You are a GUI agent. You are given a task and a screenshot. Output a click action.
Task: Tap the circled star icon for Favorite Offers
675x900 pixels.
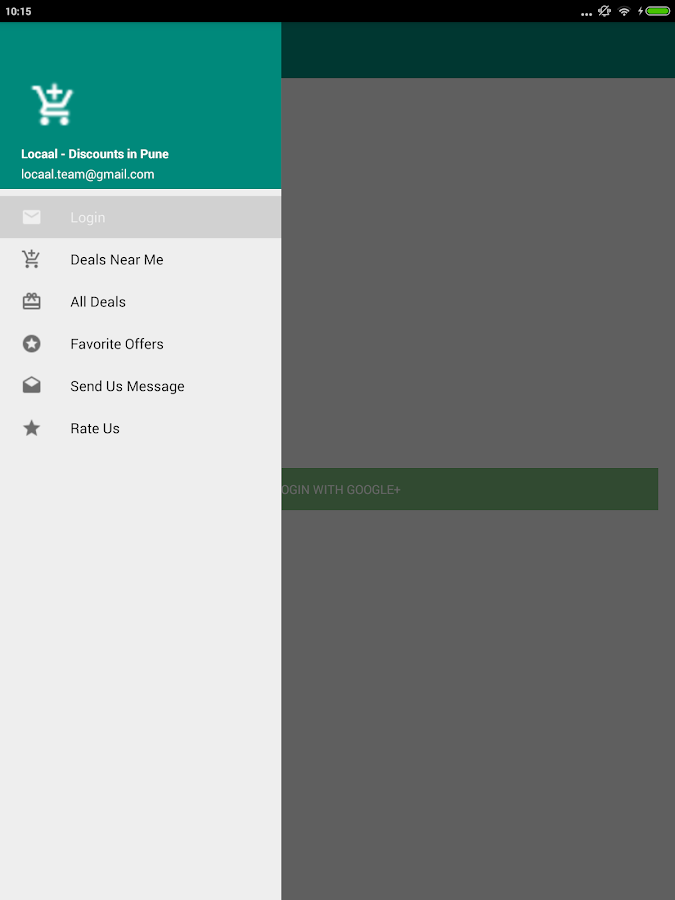[x=32, y=344]
